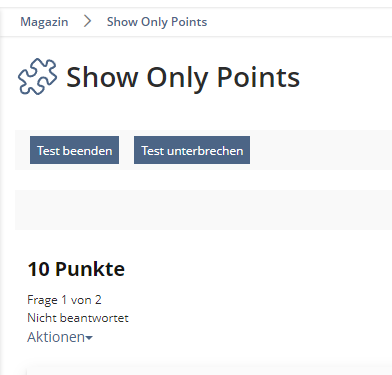Go to Magazin in the breadcrumb
This screenshot has width=392, height=375.
(x=44, y=22)
